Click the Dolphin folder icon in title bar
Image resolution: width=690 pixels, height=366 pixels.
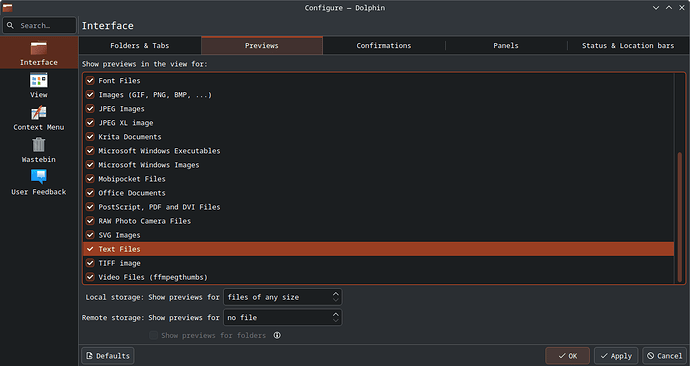[x=7, y=7]
